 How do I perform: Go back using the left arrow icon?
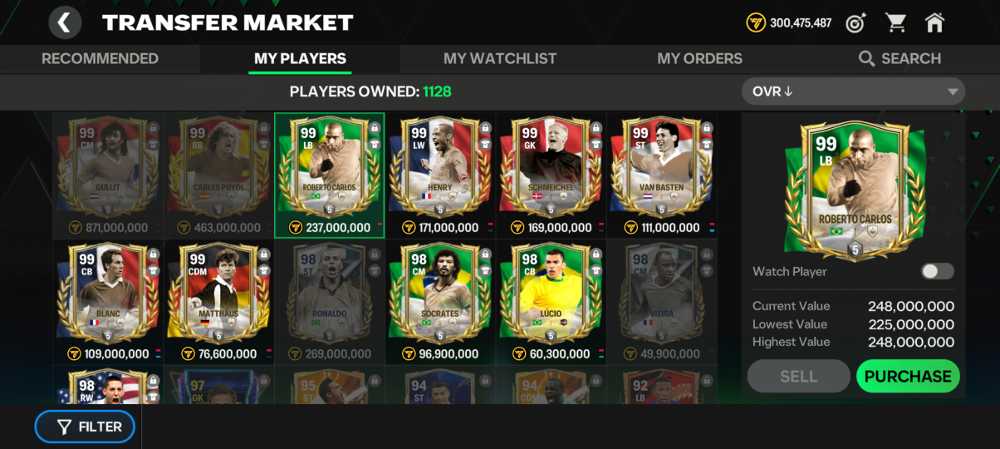coord(64,23)
